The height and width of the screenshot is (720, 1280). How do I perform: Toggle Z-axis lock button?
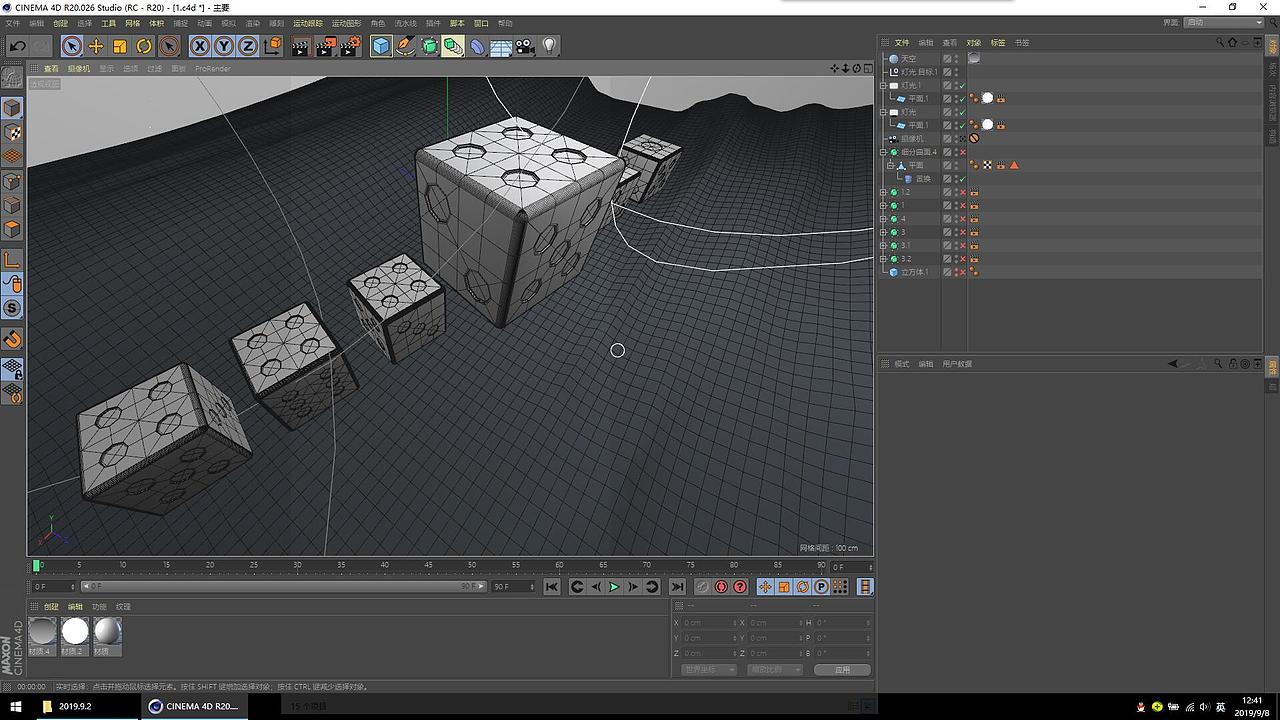pos(247,46)
